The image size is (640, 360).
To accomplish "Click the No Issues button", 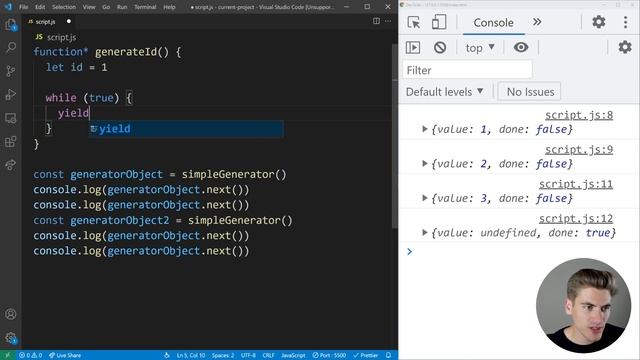I will click(530, 92).
